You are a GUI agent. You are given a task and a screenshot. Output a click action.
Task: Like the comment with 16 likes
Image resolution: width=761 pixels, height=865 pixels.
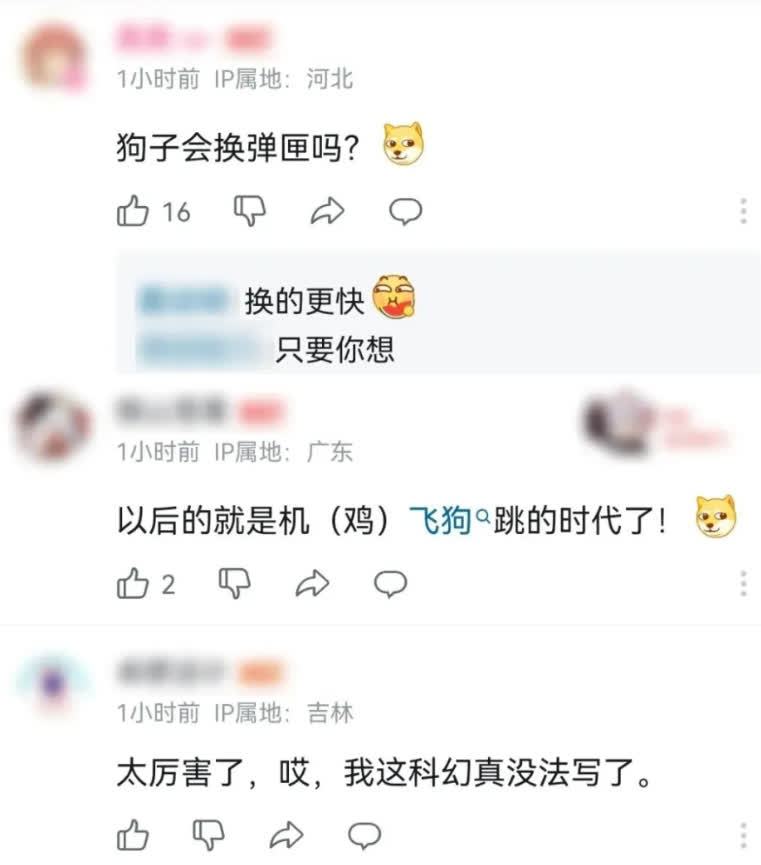(132, 211)
